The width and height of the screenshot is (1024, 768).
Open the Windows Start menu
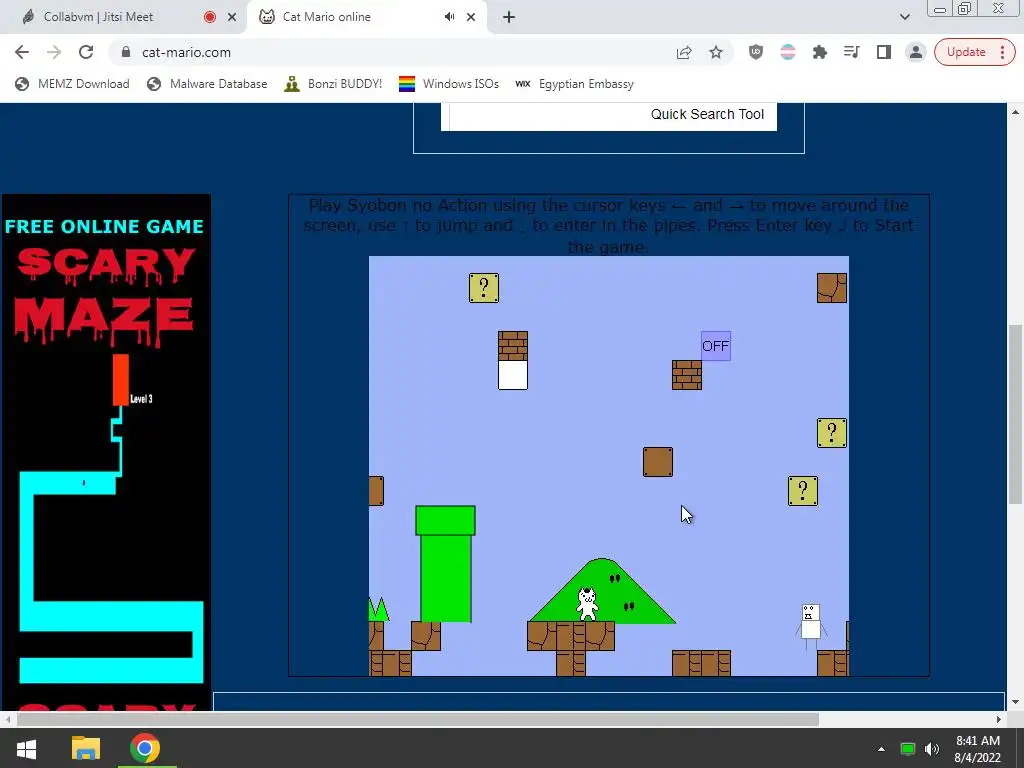[26, 748]
